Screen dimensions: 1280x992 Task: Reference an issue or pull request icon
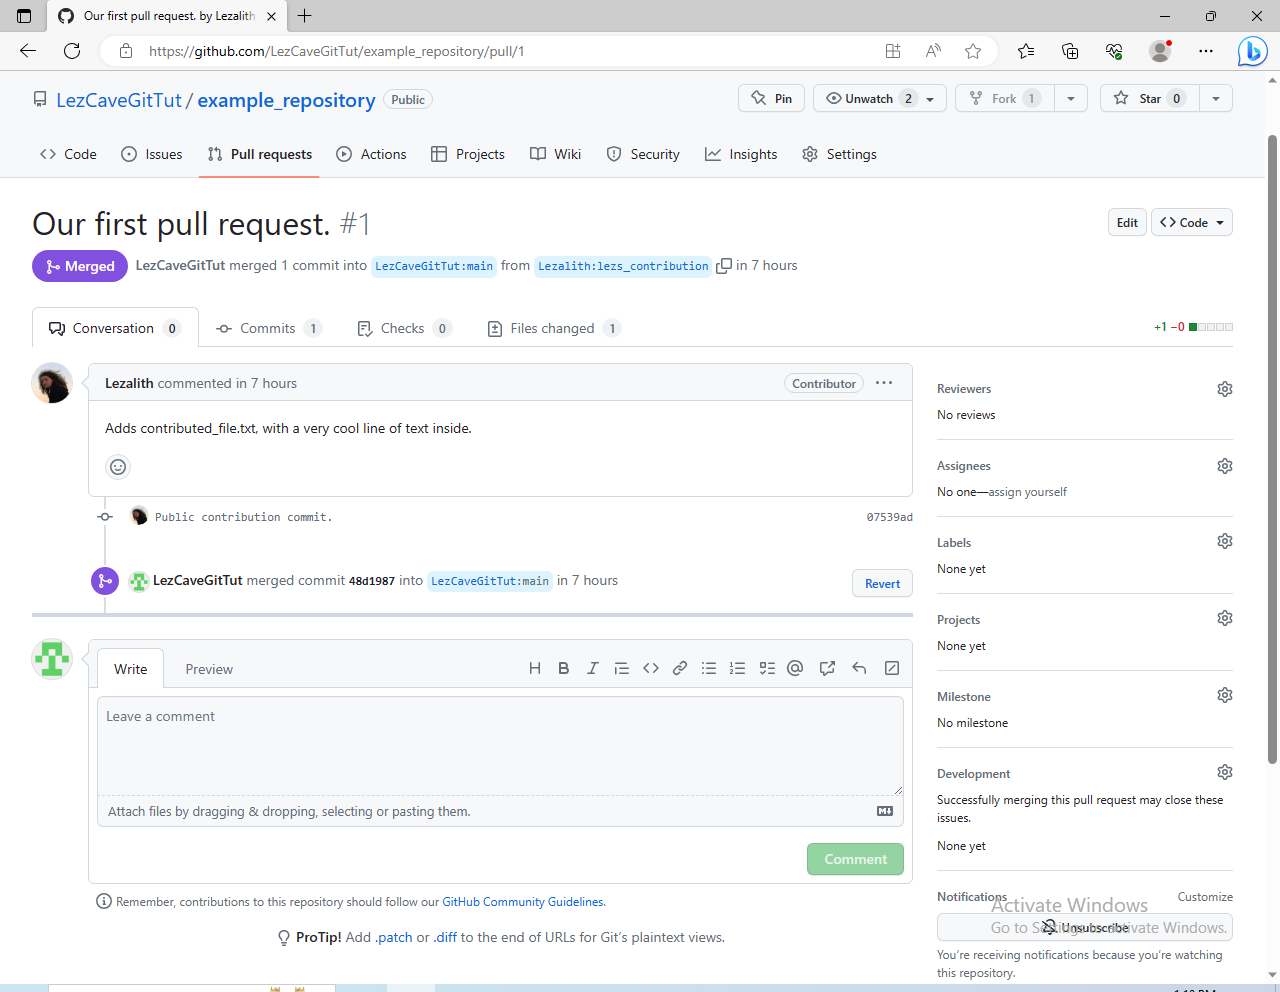[x=827, y=668]
